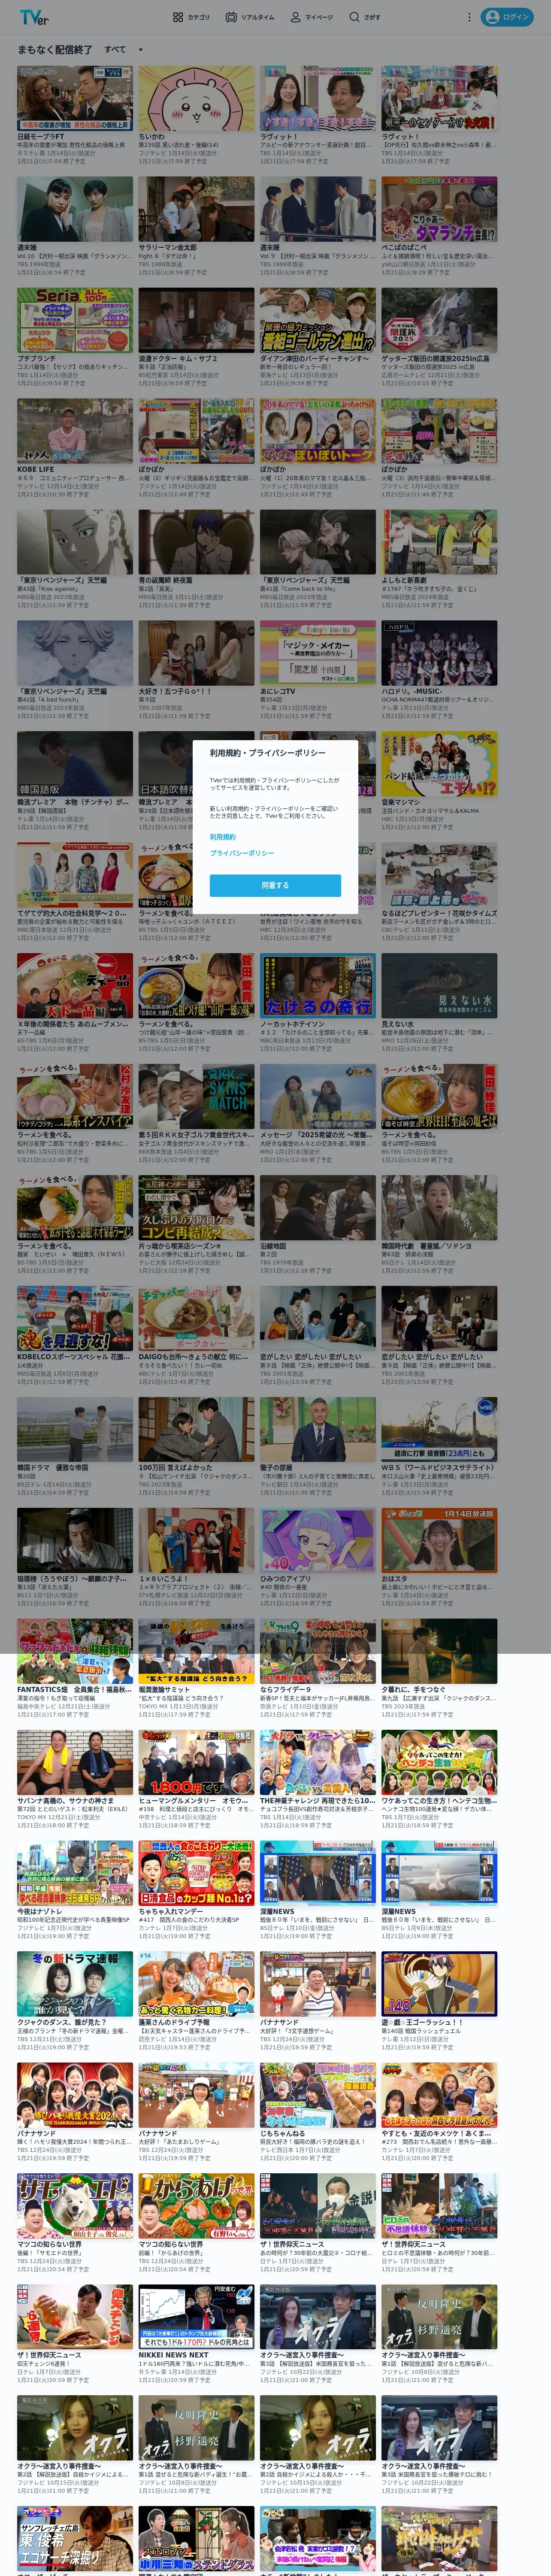This screenshot has height=2576, width=551.
Task: Open the three-dot more options menu
Action: (469, 17)
